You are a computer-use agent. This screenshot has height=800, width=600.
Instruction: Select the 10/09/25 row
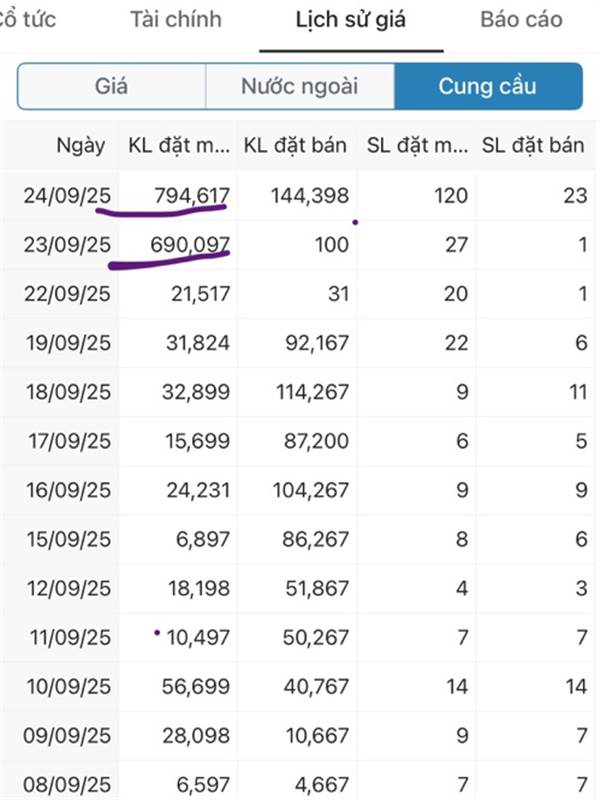[x=297, y=686]
